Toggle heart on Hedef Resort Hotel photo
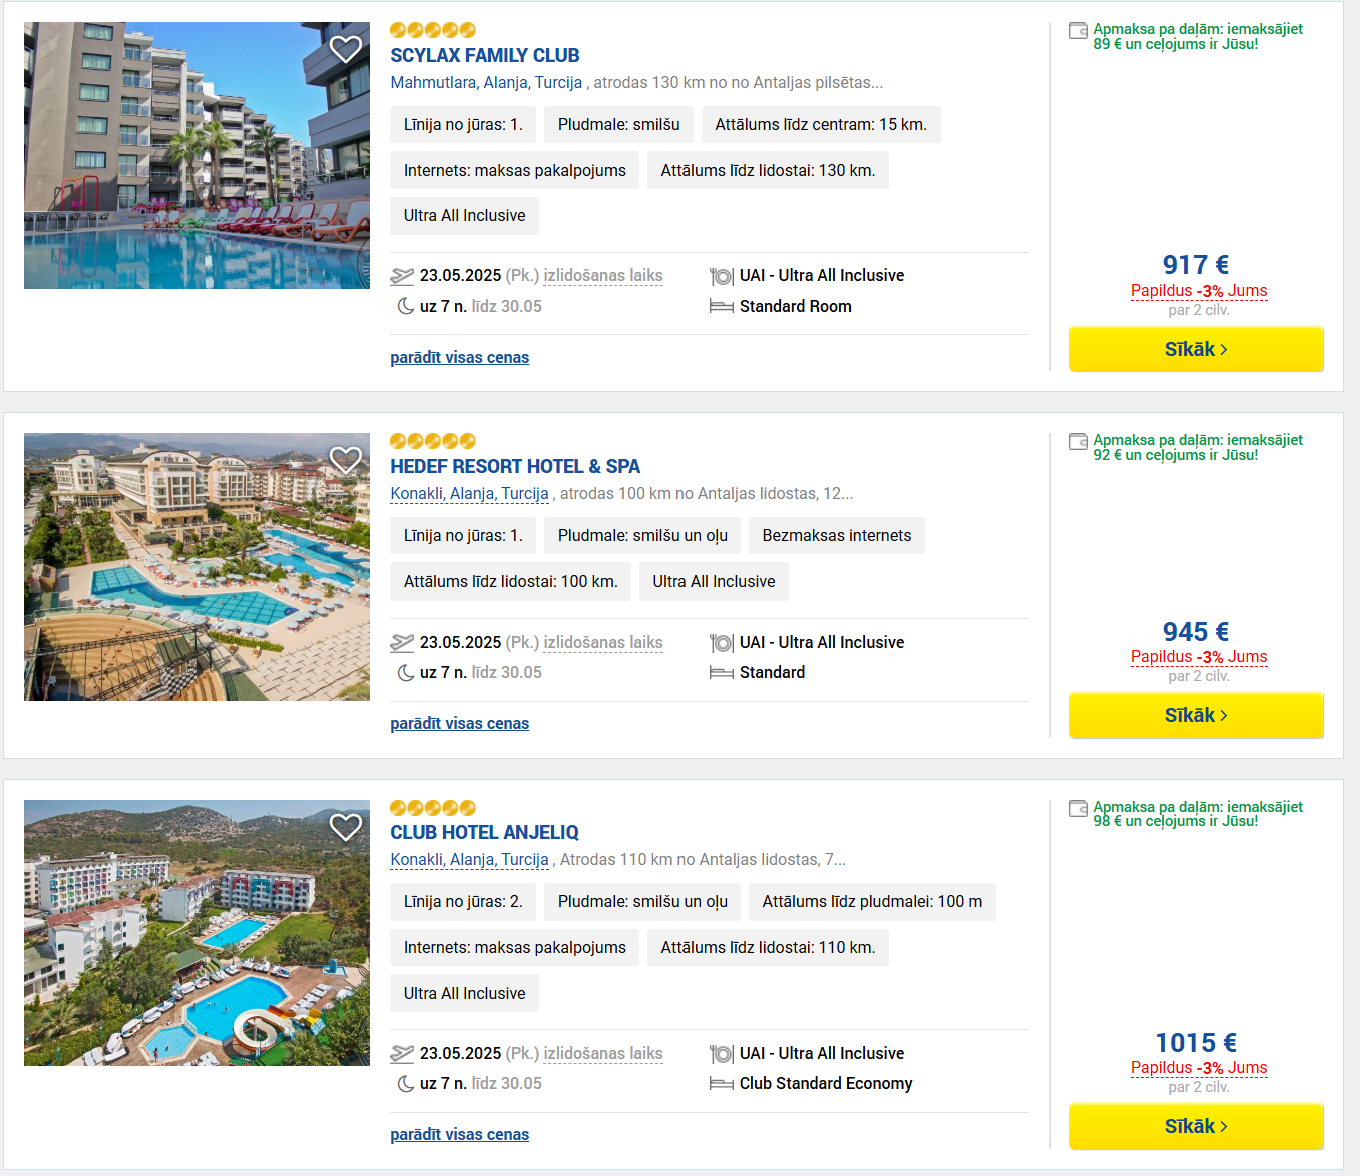 coord(346,460)
